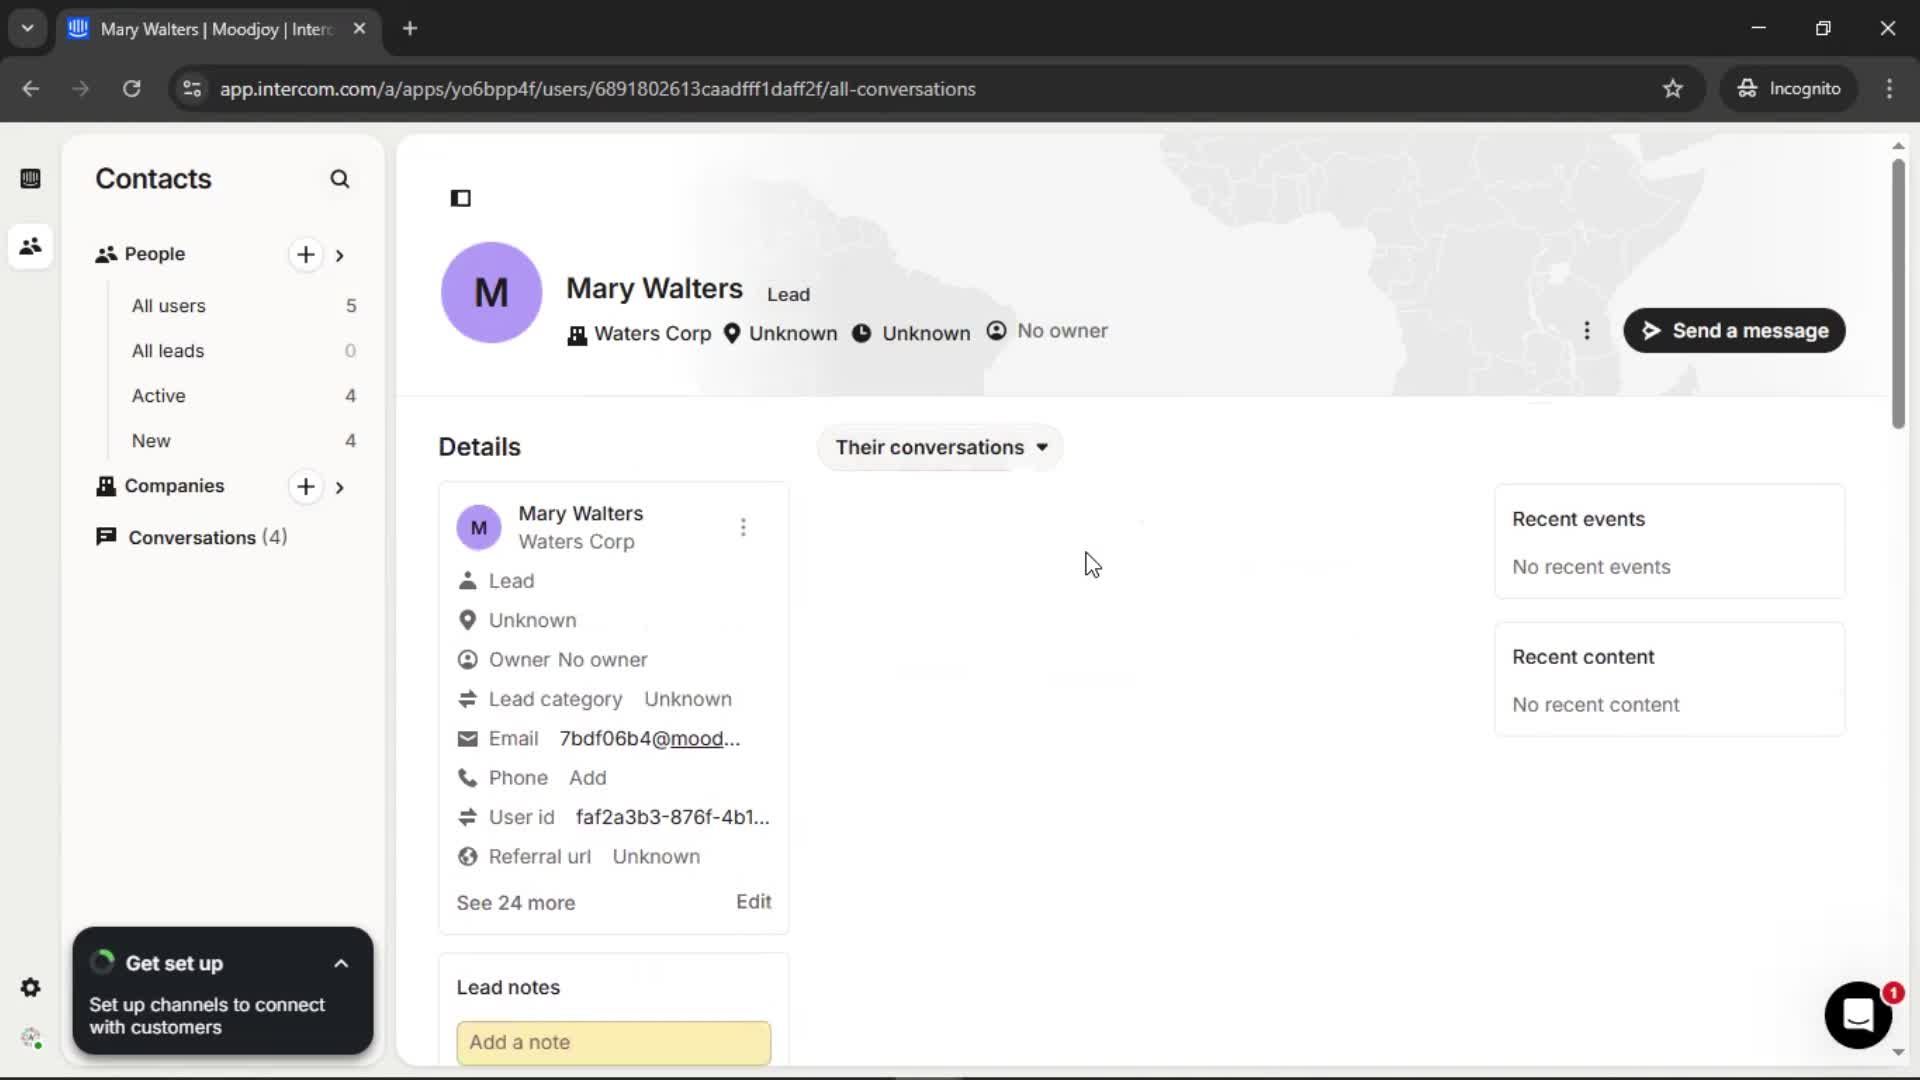Viewport: 1920px width, 1080px height.
Task: Add a new person with the plus button
Action: (x=306, y=255)
